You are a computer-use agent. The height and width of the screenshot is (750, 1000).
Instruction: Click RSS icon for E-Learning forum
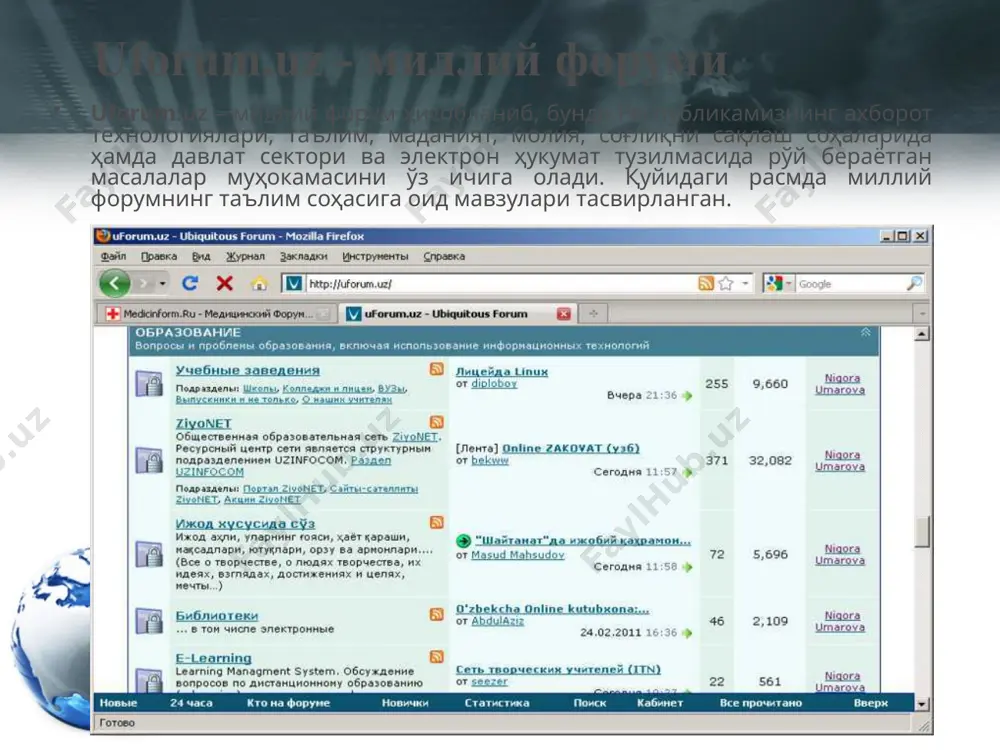pos(436,656)
